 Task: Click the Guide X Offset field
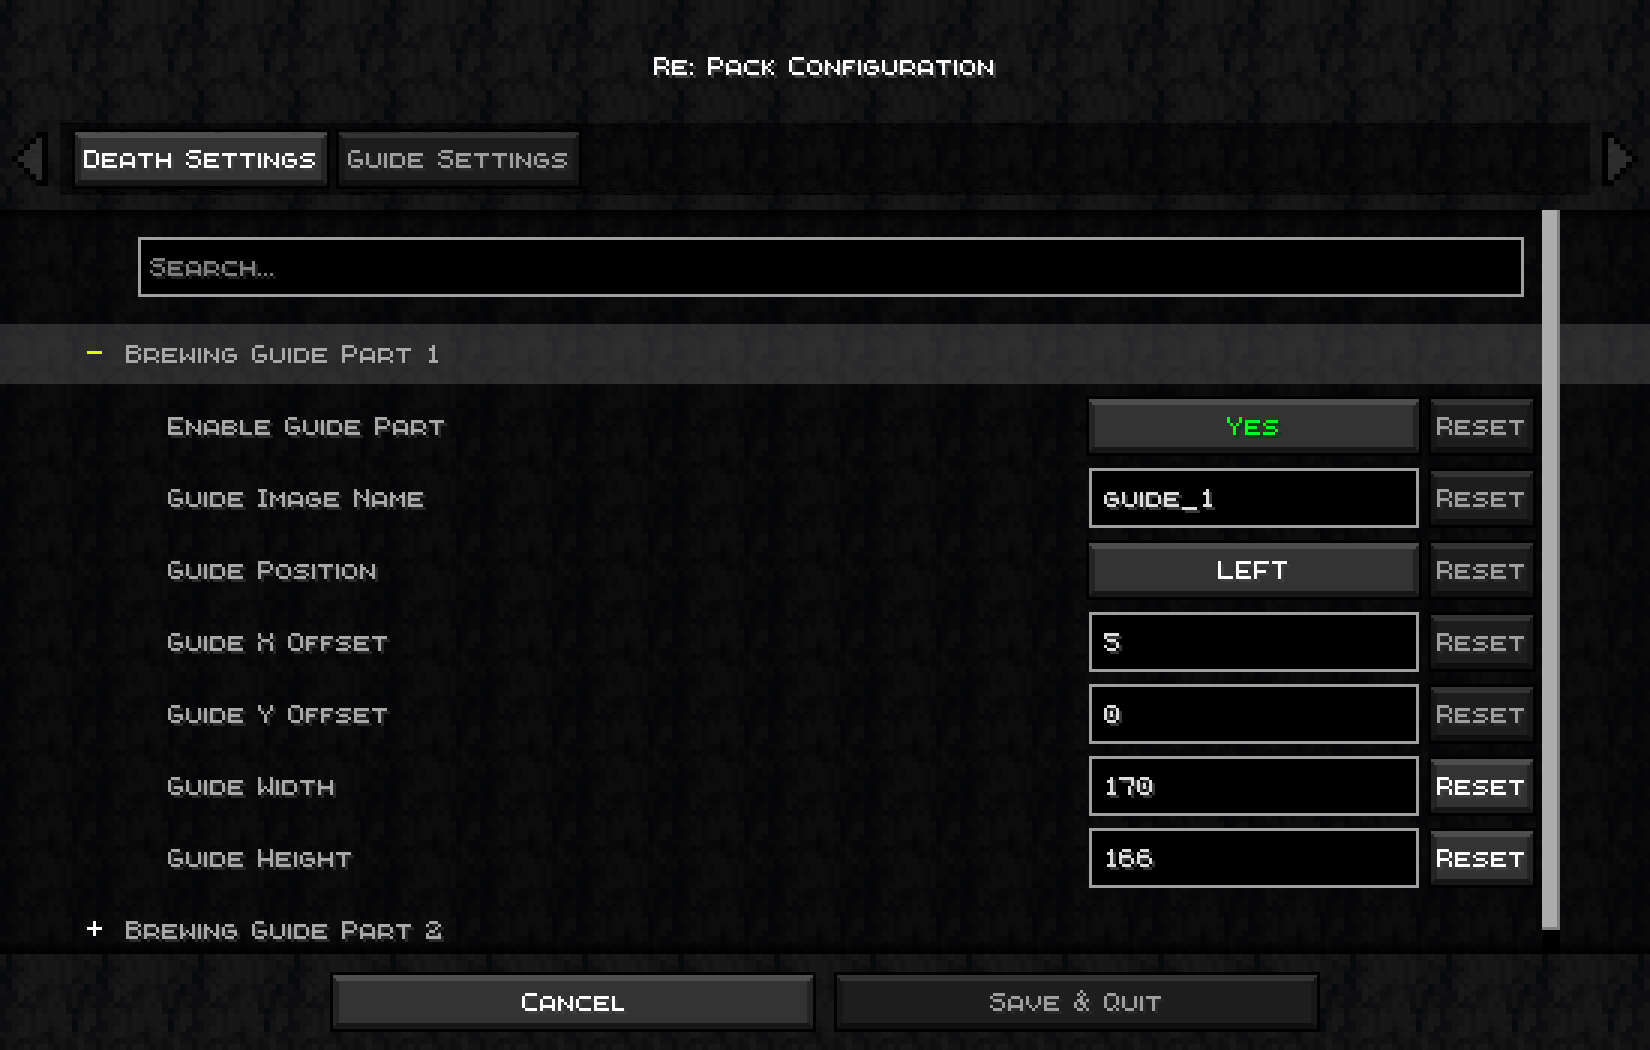[x=1253, y=642]
